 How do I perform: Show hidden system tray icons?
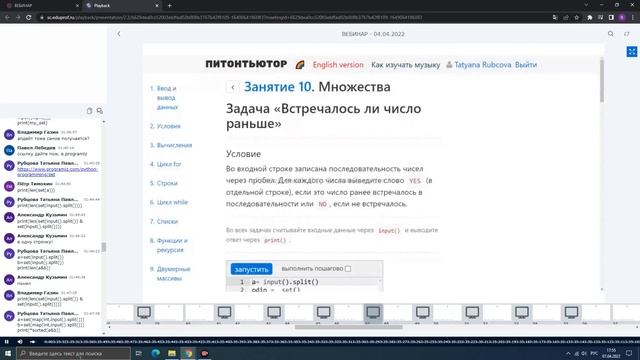coord(568,353)
